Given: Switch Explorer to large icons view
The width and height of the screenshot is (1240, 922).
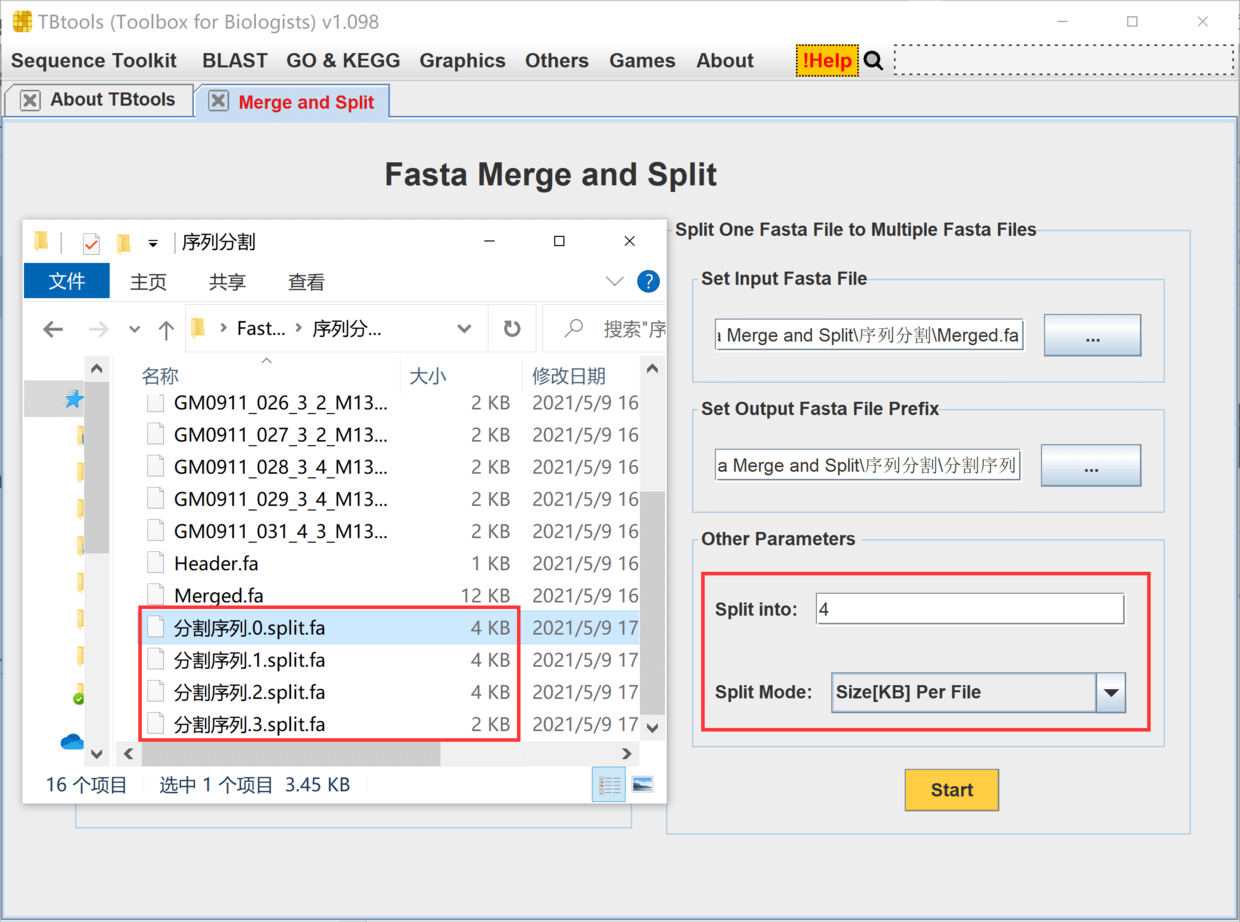Looking at the screenshot, I should click(643, 785).
